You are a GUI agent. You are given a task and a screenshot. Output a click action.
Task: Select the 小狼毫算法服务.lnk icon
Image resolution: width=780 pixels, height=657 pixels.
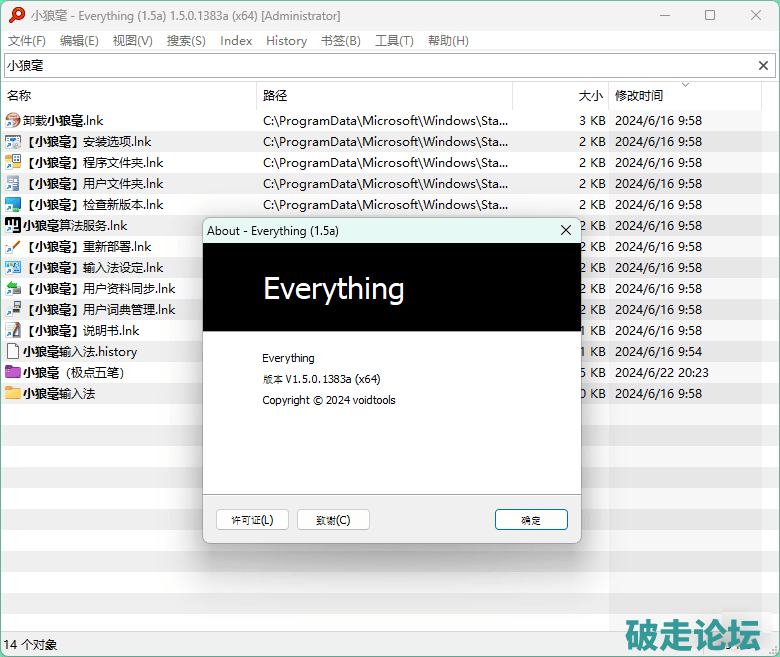point(13,226)
